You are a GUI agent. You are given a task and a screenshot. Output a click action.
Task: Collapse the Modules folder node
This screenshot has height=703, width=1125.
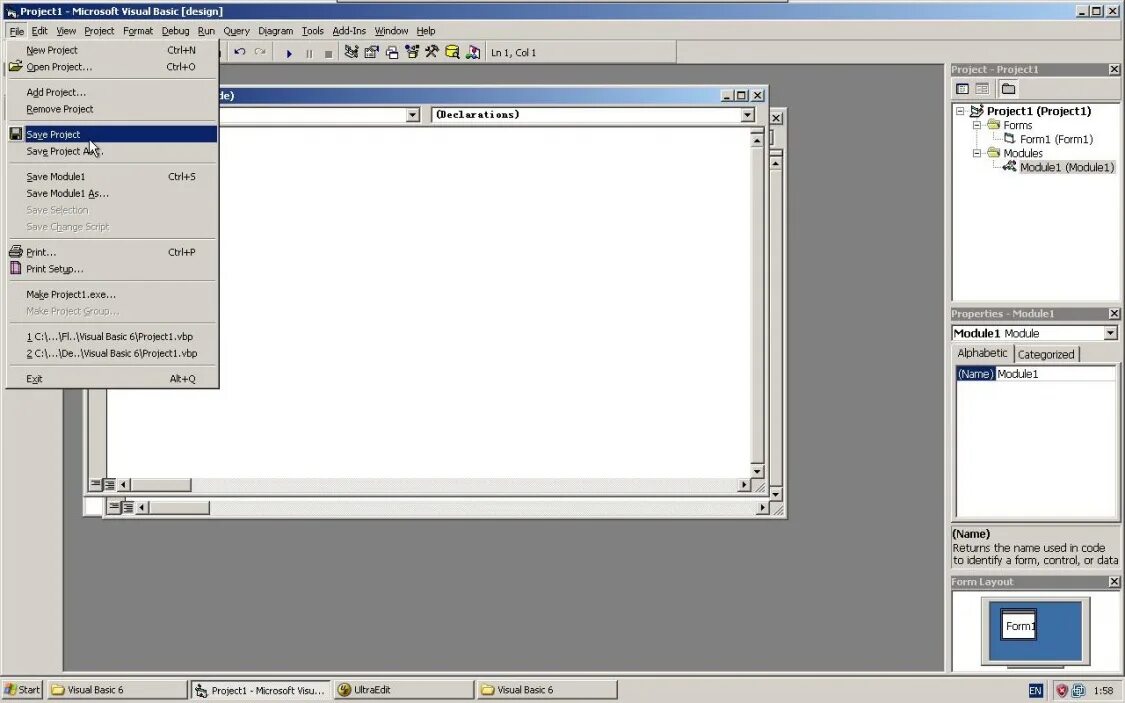pyautogui.click(x=976, y=153)
